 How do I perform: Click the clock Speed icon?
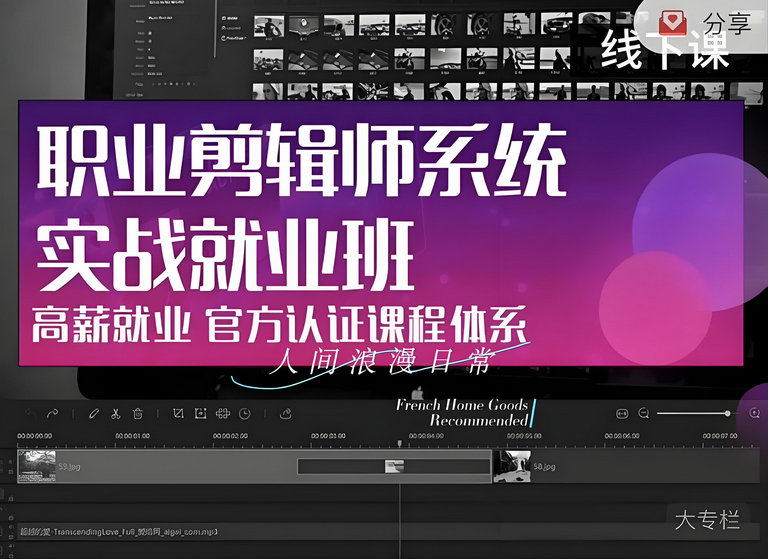click(x=245, y=413)
